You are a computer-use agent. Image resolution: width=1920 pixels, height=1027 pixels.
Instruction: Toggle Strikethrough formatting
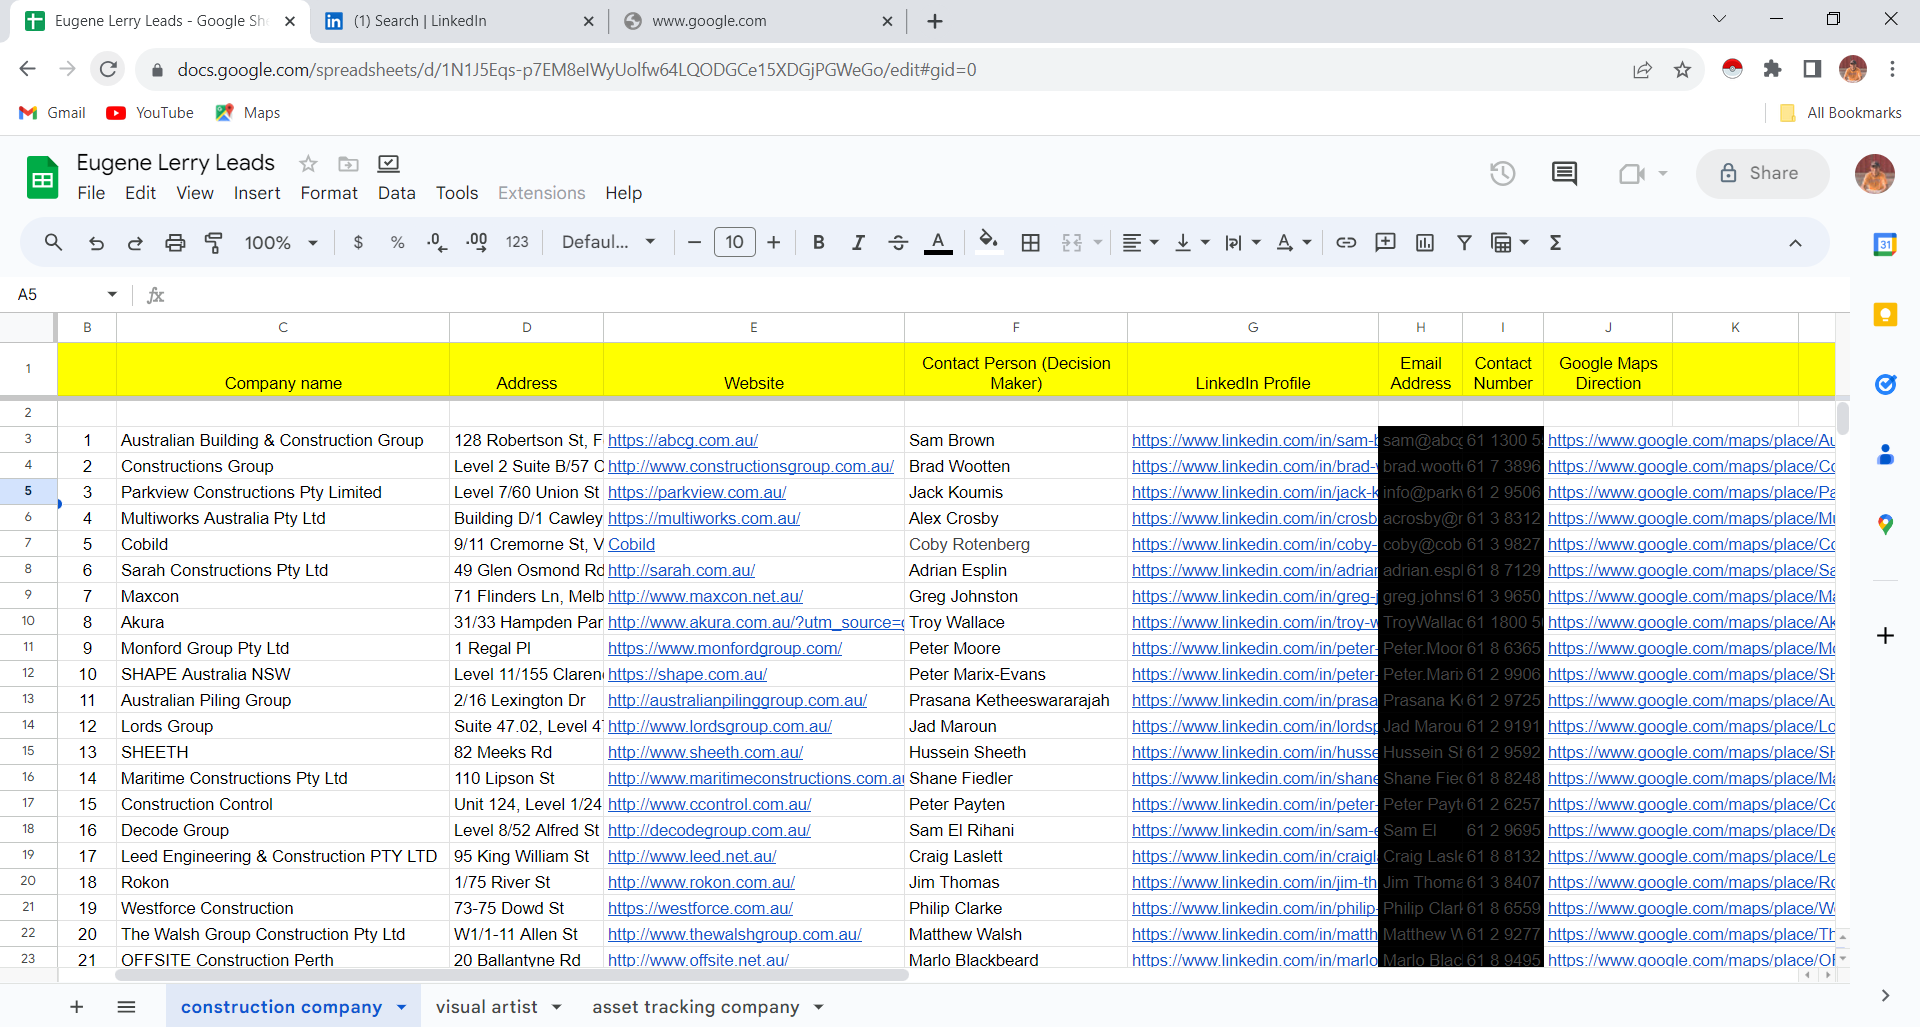(x=898, y=242)
